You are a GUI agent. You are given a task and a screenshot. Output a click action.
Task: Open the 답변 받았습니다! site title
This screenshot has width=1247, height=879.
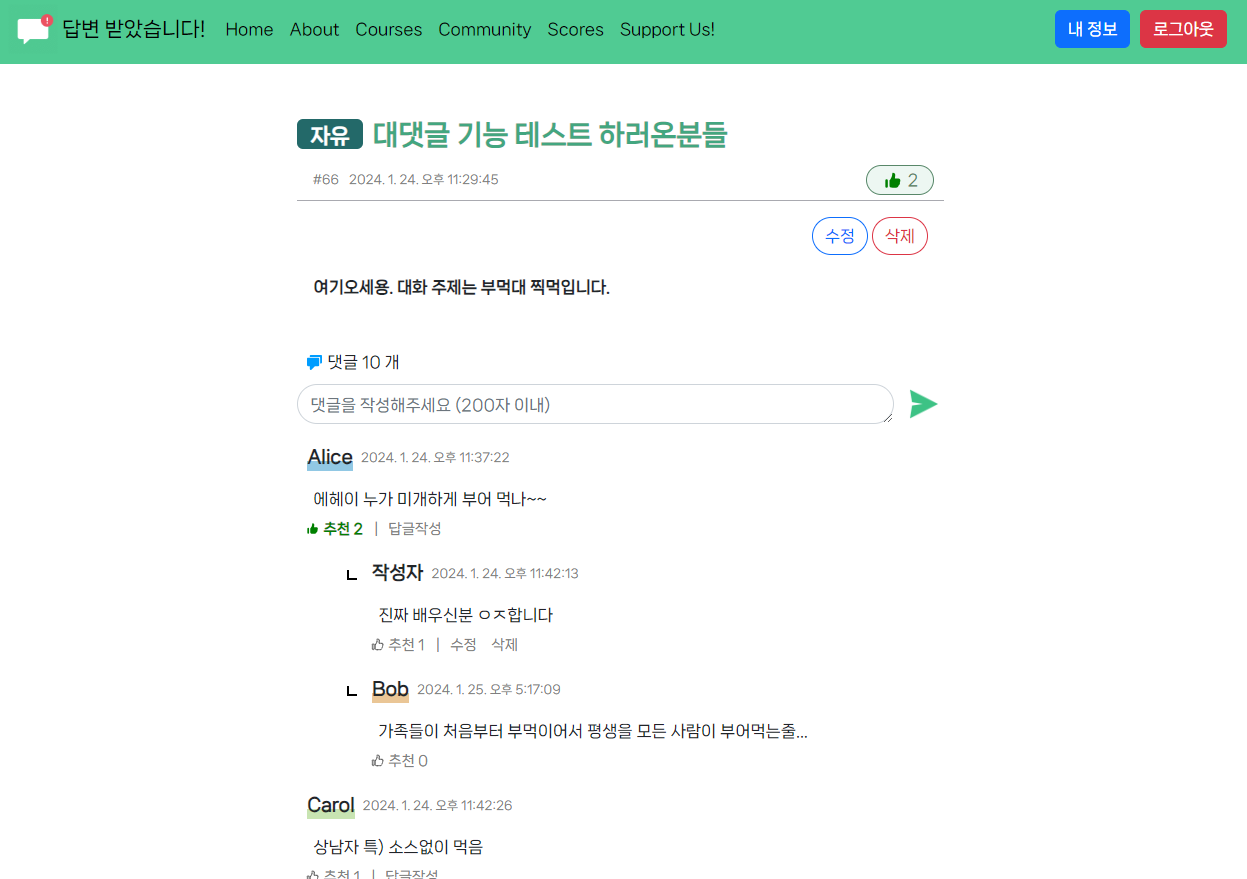[133, 29]
